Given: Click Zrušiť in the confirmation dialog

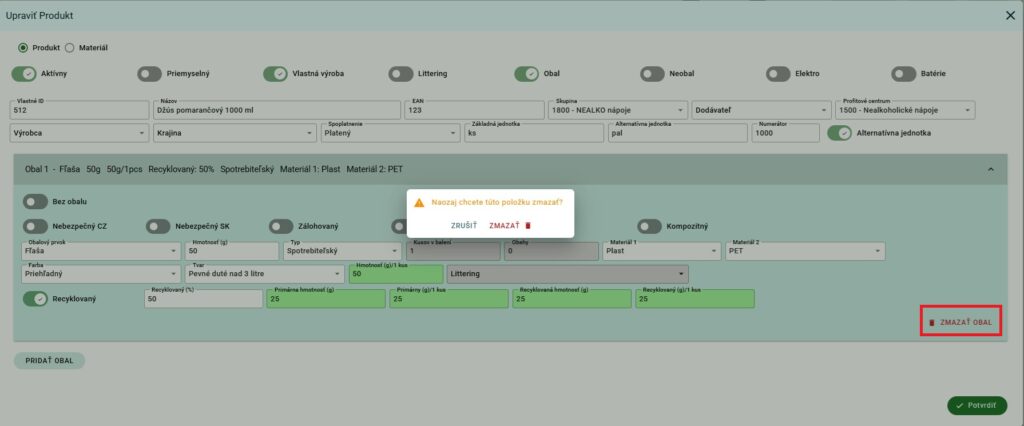Looking at the screenshot, I should [x=463, y=226].
